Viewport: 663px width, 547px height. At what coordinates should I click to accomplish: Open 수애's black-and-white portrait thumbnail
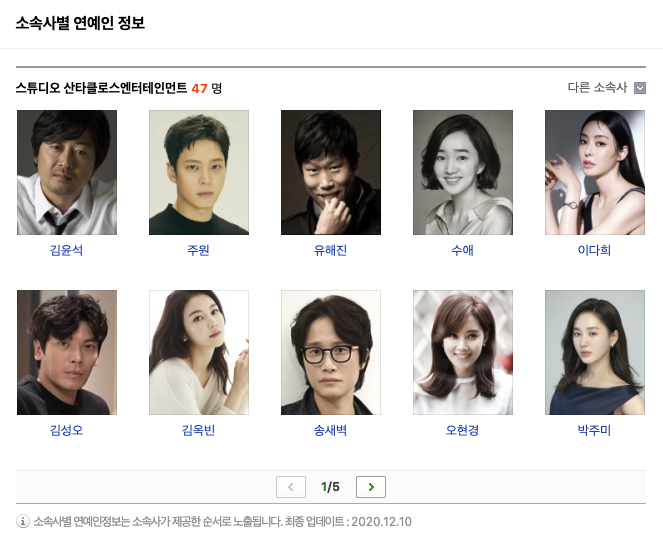coord(463,172)
